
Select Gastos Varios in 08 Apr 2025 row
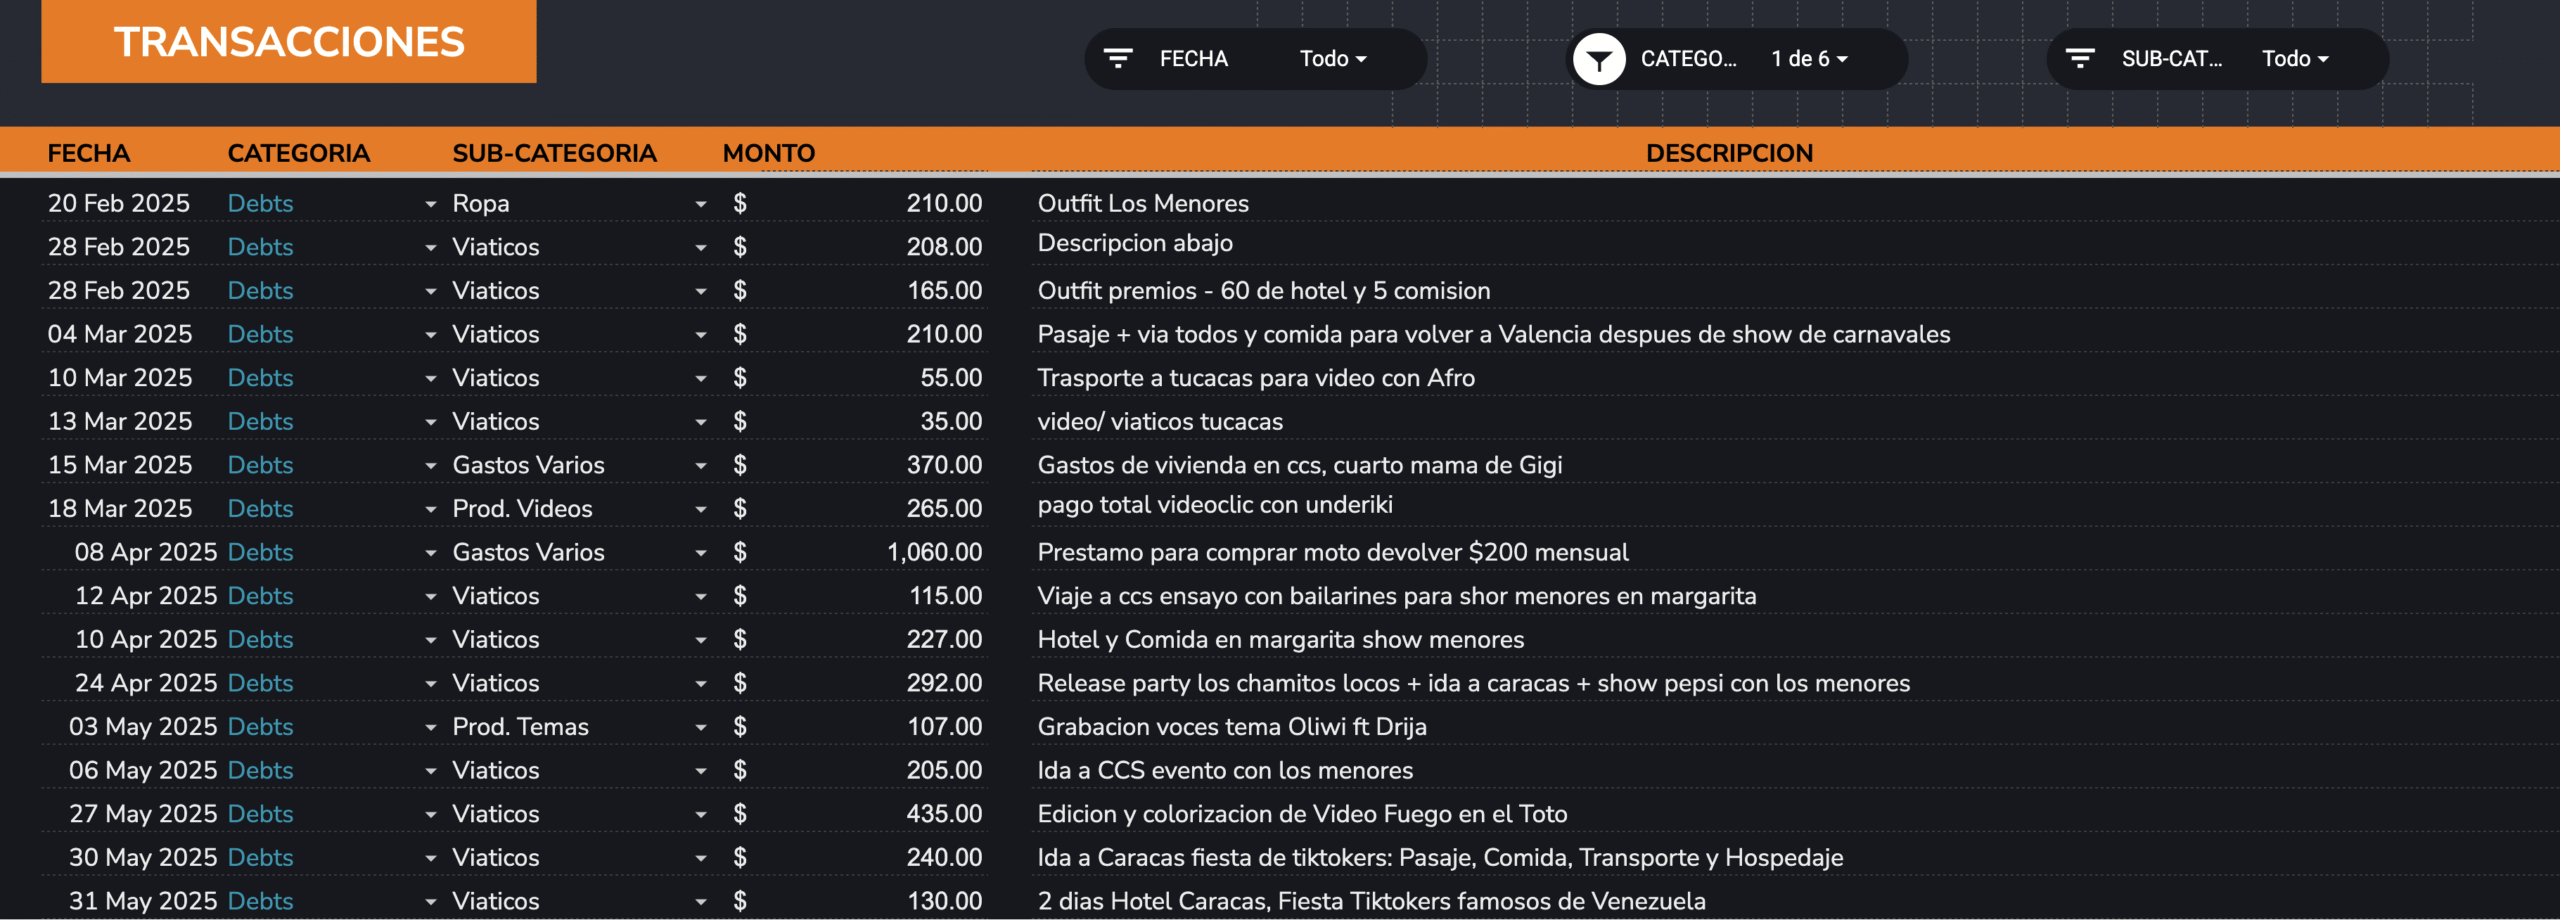(x=528, y=552)
